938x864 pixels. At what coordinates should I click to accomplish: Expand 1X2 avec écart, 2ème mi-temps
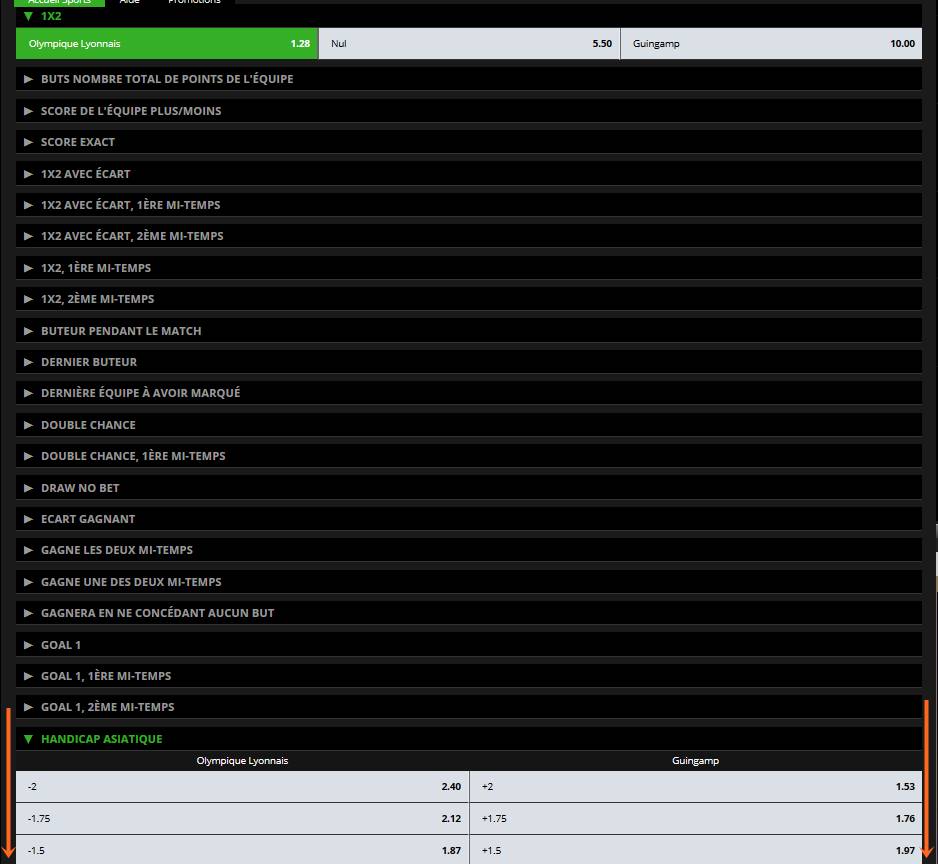click(x=468, y=236)
